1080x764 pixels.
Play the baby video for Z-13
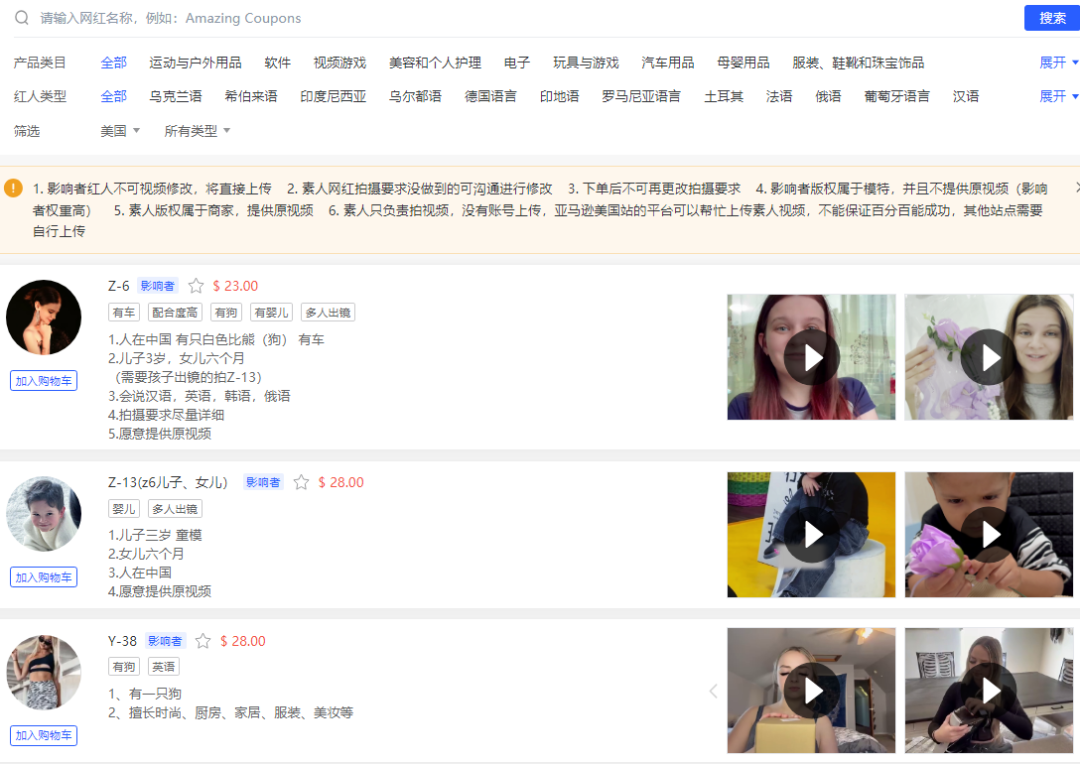pos(988,534)
